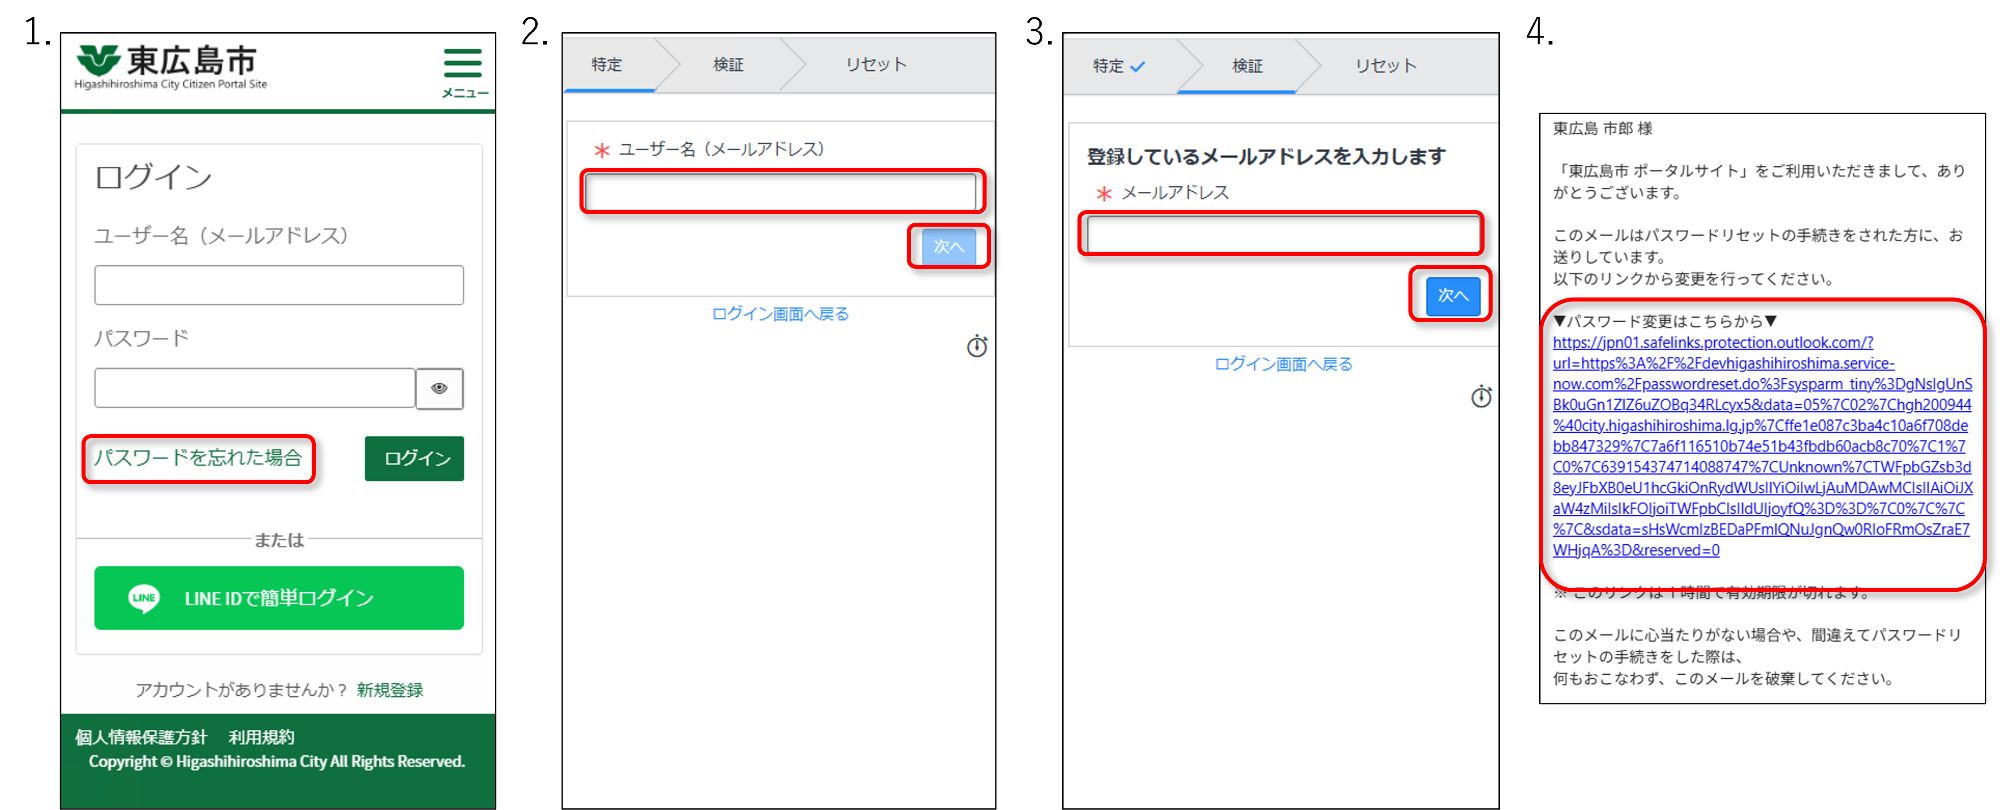Open 利用規約 footer link

262,737
